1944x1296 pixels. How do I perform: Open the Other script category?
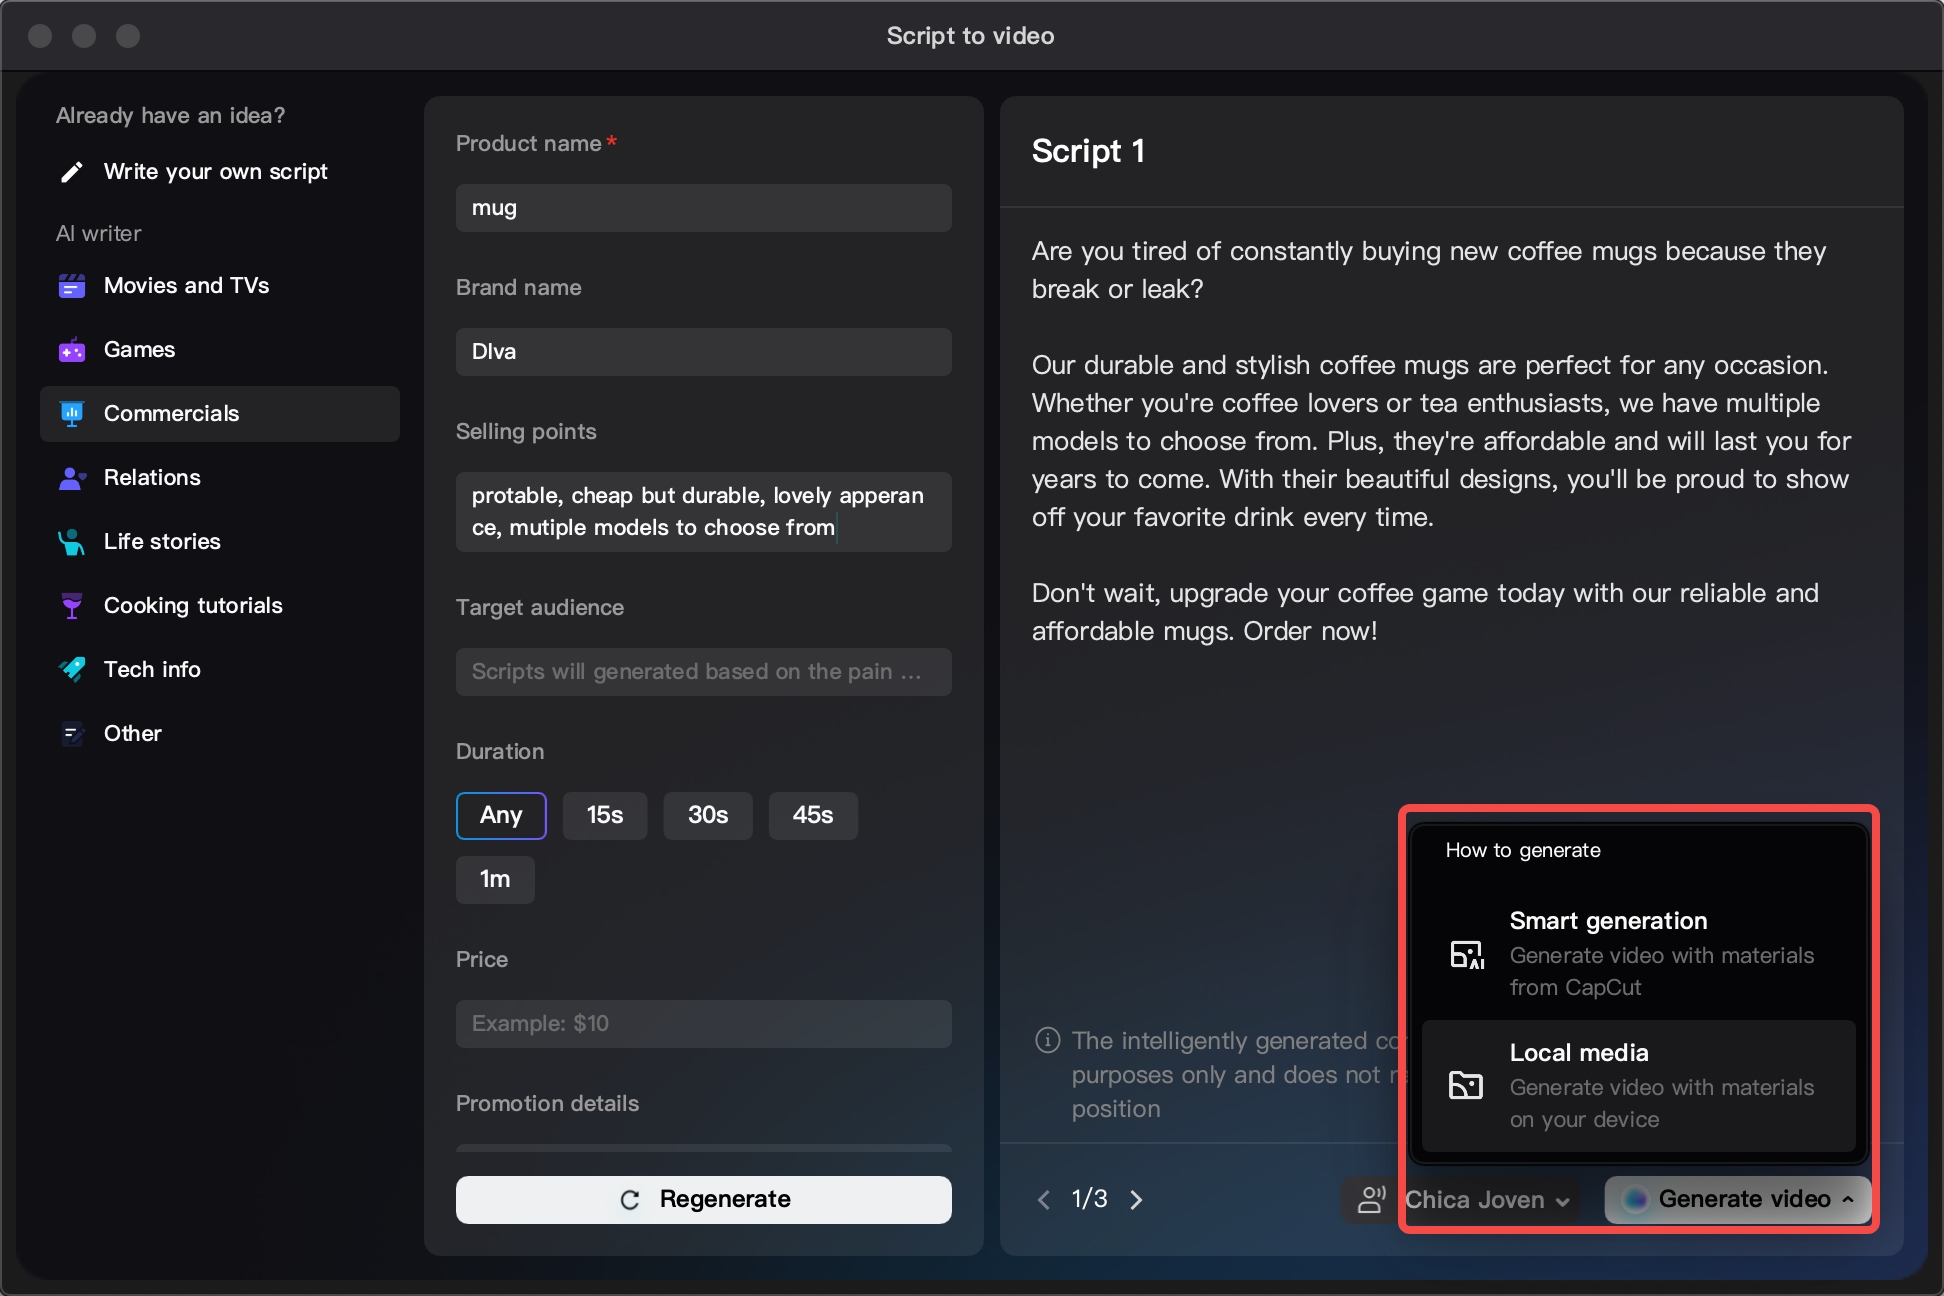pyautogui.click(x=132, y=733)
